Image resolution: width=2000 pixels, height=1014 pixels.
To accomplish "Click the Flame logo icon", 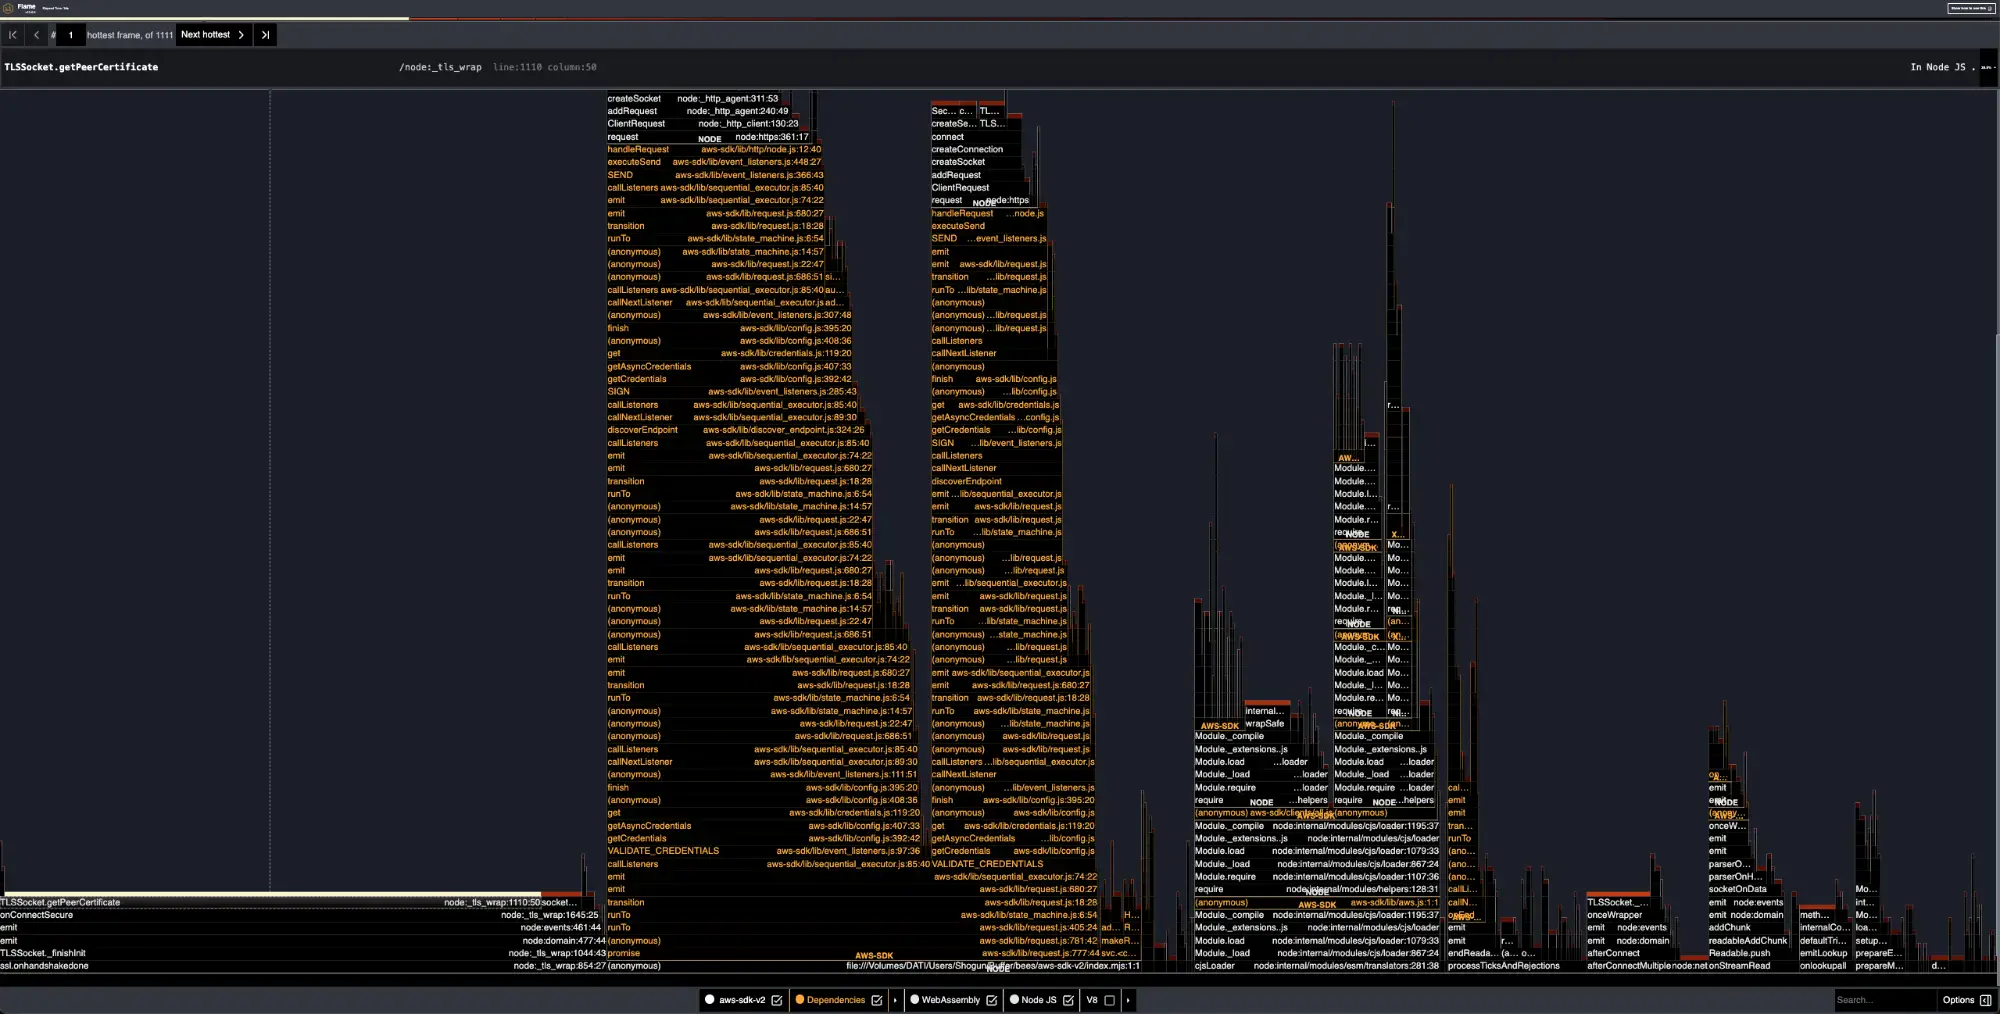I will [8, 7].
